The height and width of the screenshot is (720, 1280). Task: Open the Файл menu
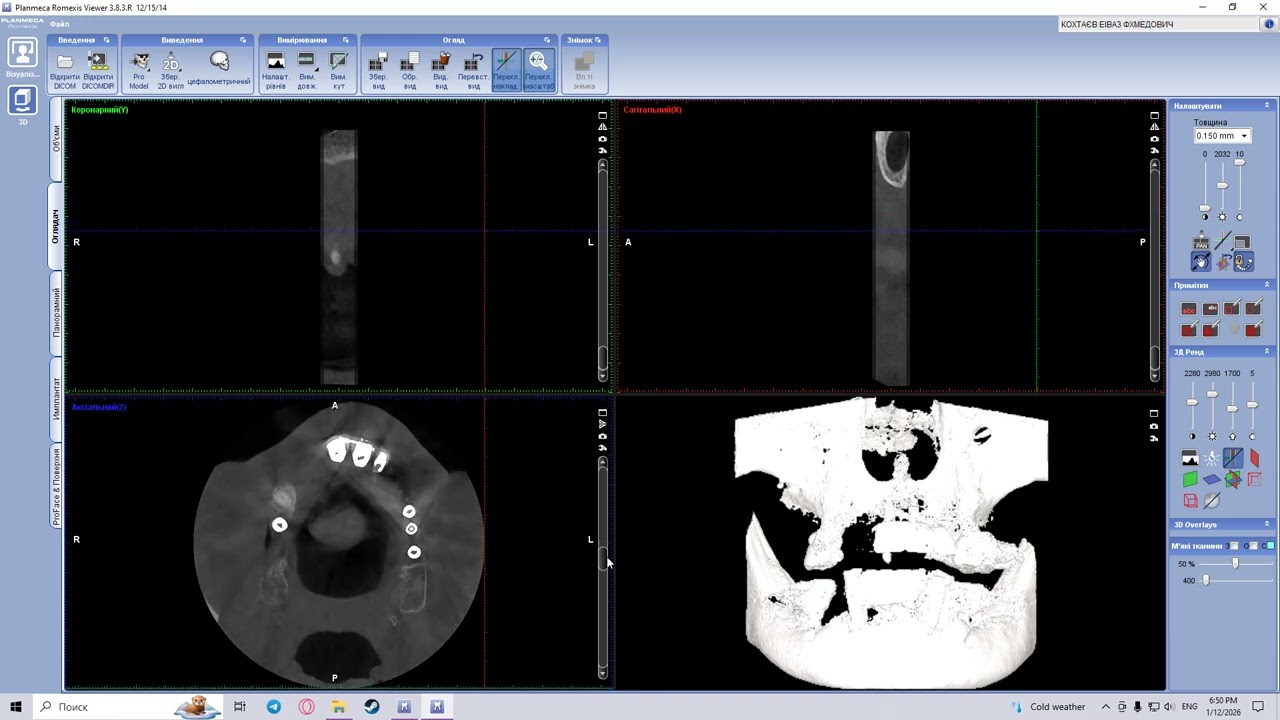tap(59, 24)
